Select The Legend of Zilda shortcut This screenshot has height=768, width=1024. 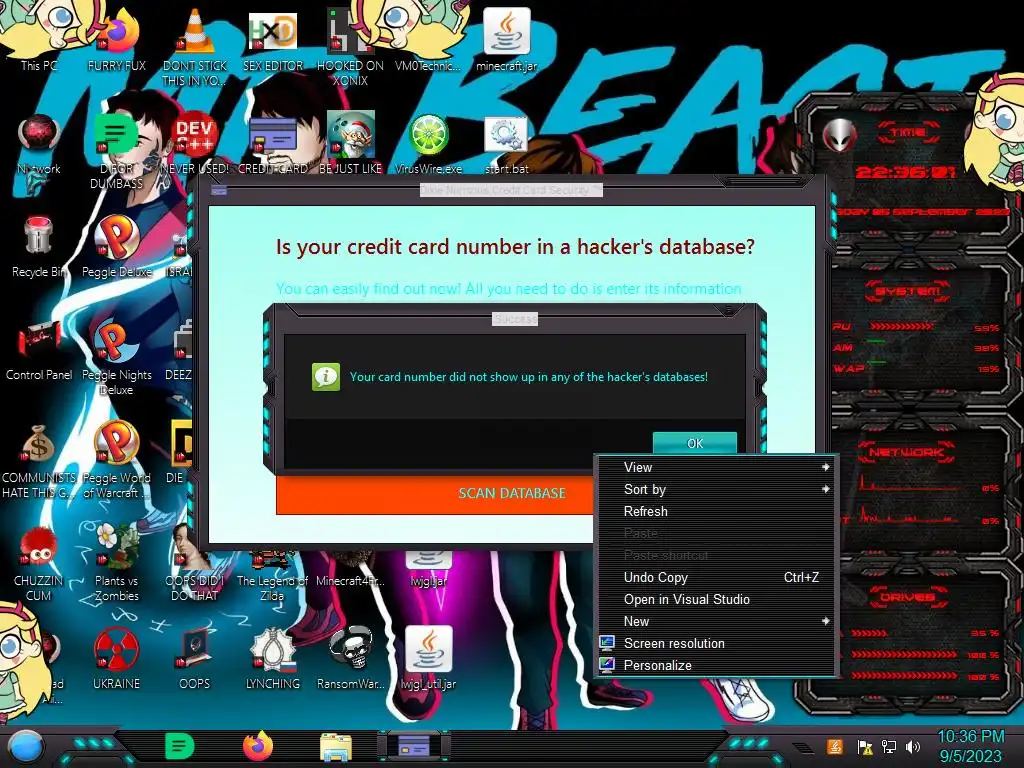[x=273, y=575]
